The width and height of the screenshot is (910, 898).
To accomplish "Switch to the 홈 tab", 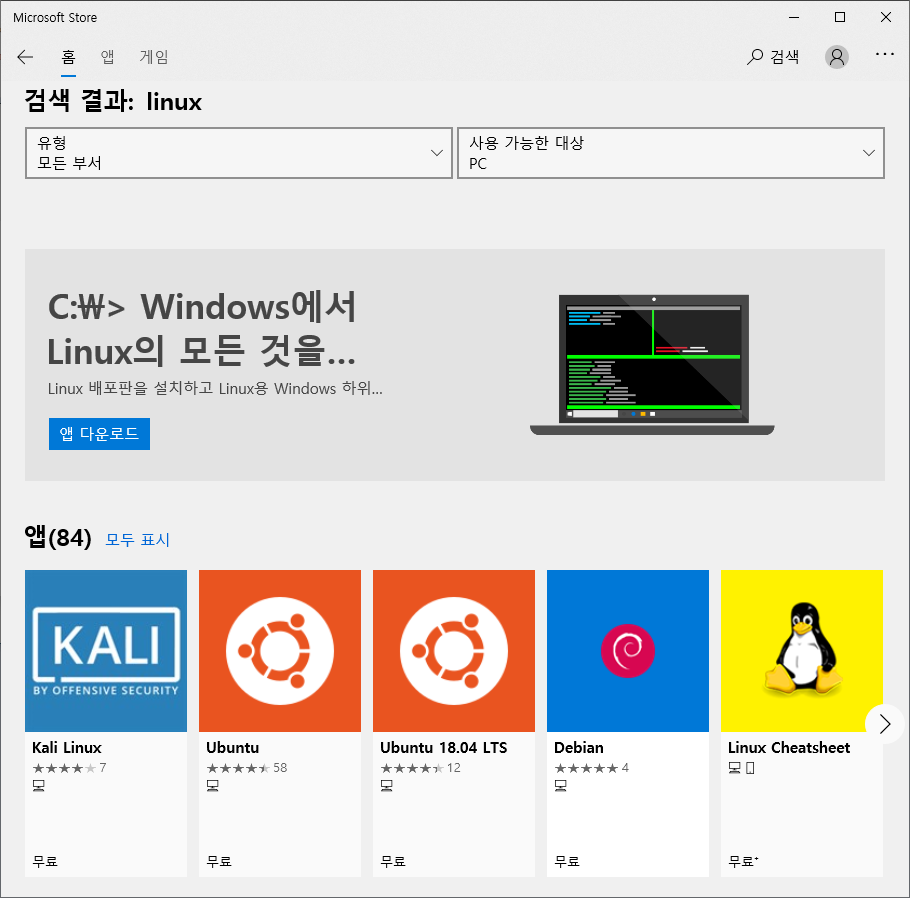I will pyautogui.click(x=68, y=57).
